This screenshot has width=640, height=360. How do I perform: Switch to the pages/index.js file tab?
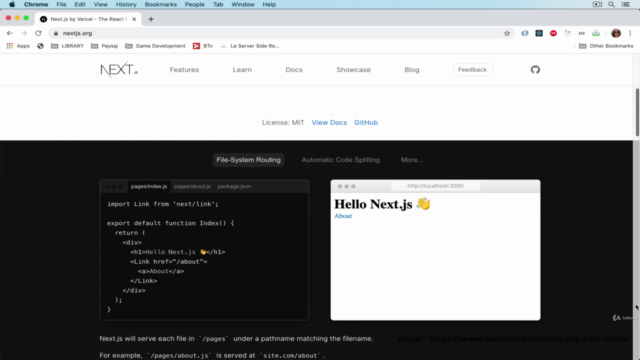point(149,186)
